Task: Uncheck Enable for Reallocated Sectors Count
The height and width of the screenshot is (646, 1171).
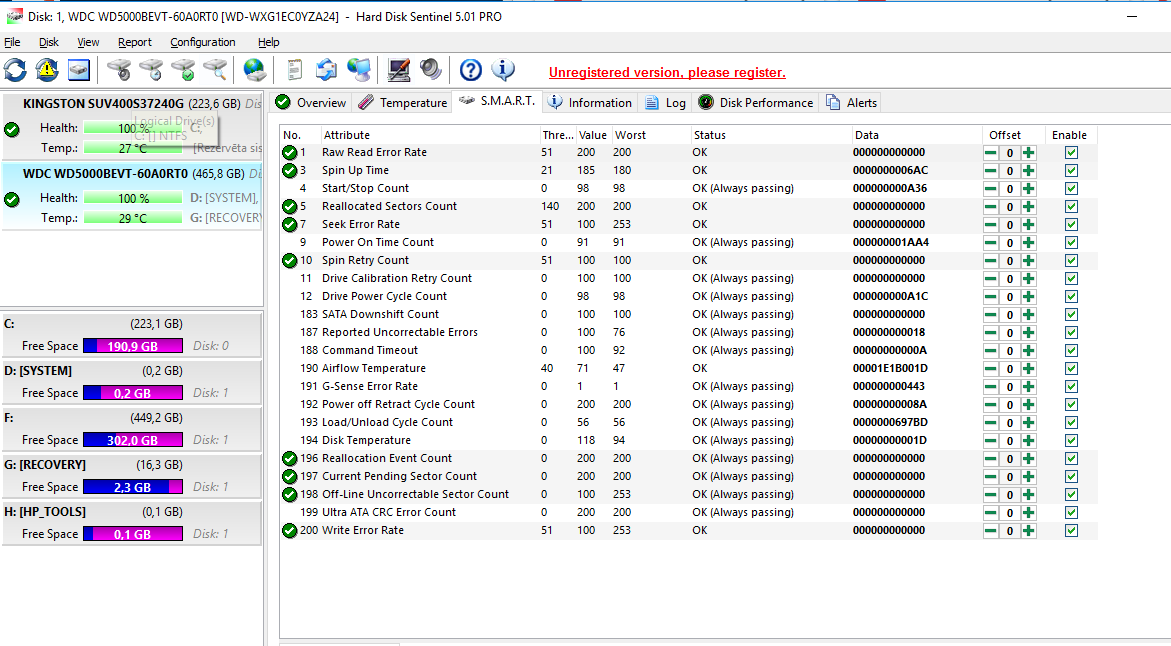Action: (1071, 206)
